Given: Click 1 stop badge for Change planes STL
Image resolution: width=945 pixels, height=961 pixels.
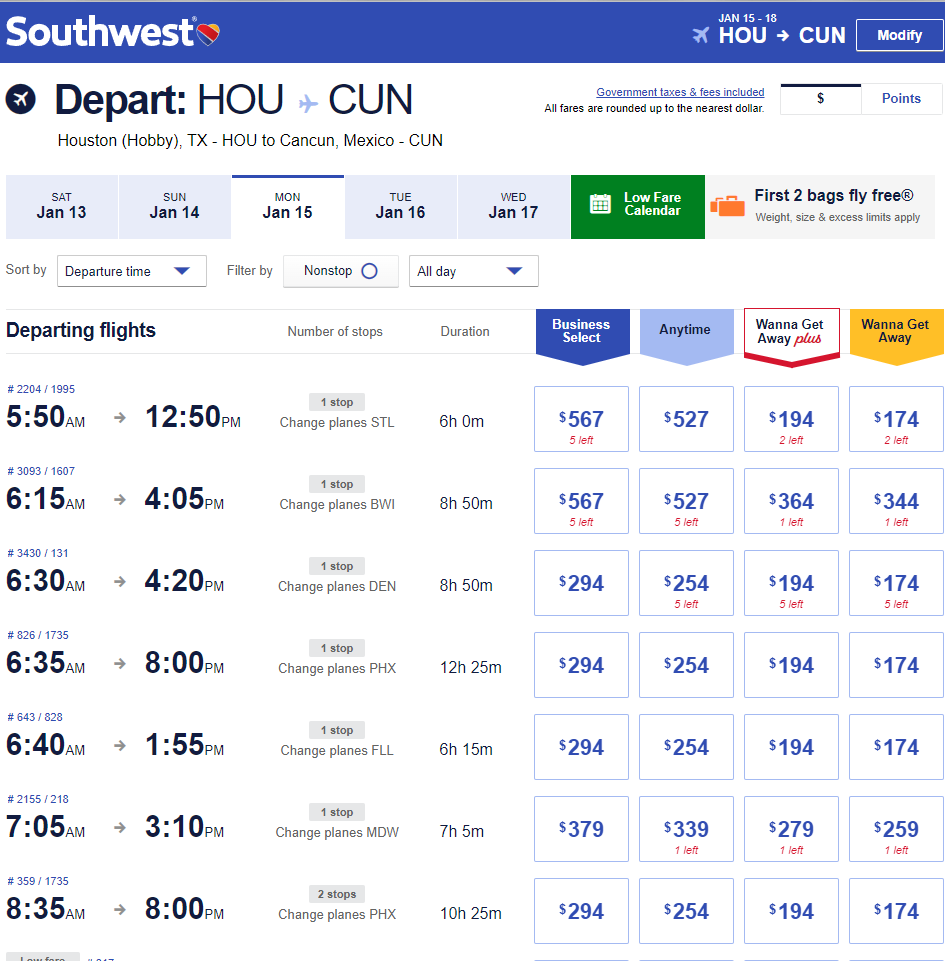Looking at the screenshot, I should point(336,402).
